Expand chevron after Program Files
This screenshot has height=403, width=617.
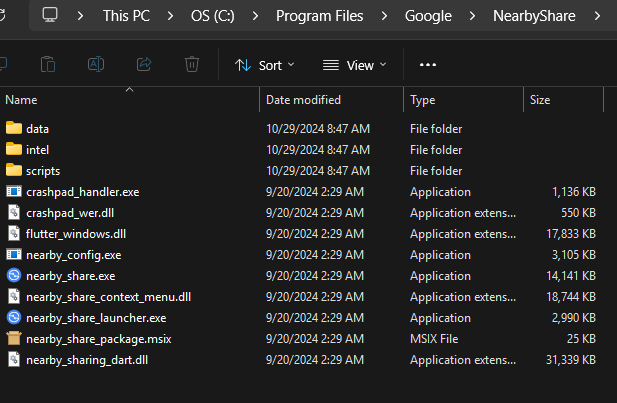coord(384,16)
